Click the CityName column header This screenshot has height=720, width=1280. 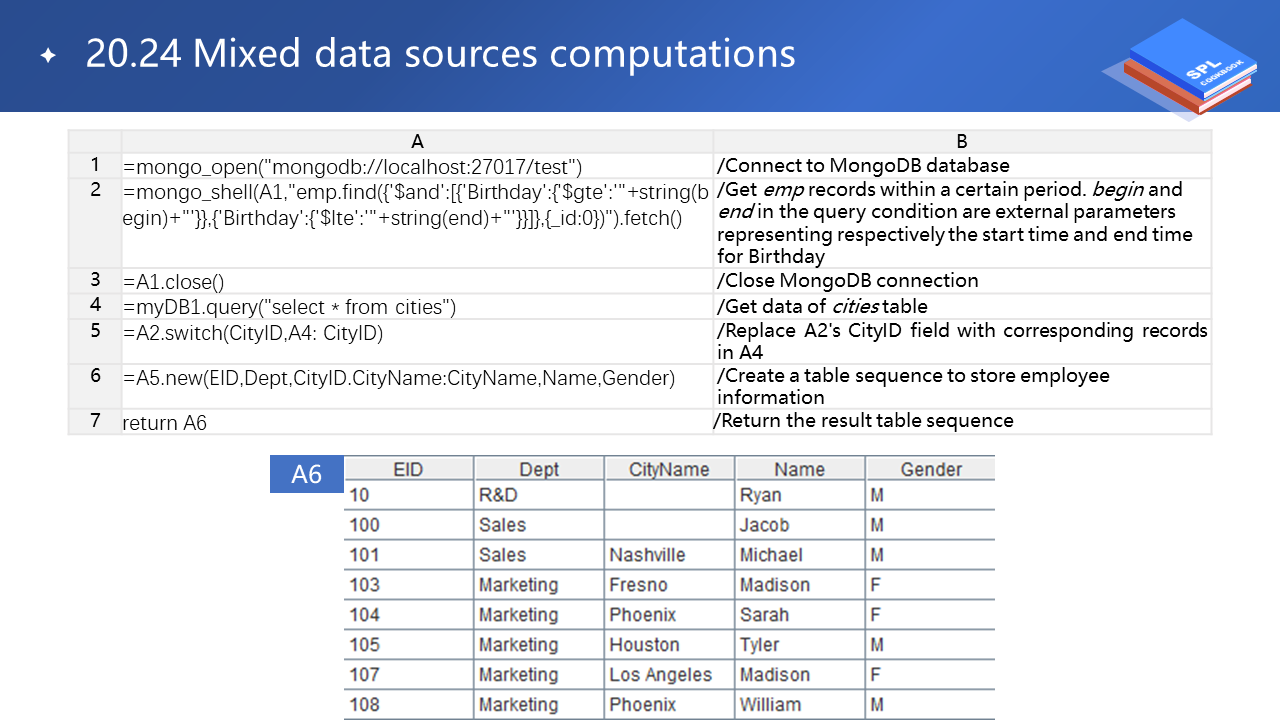pyautogui.click(x=668, y=469)
